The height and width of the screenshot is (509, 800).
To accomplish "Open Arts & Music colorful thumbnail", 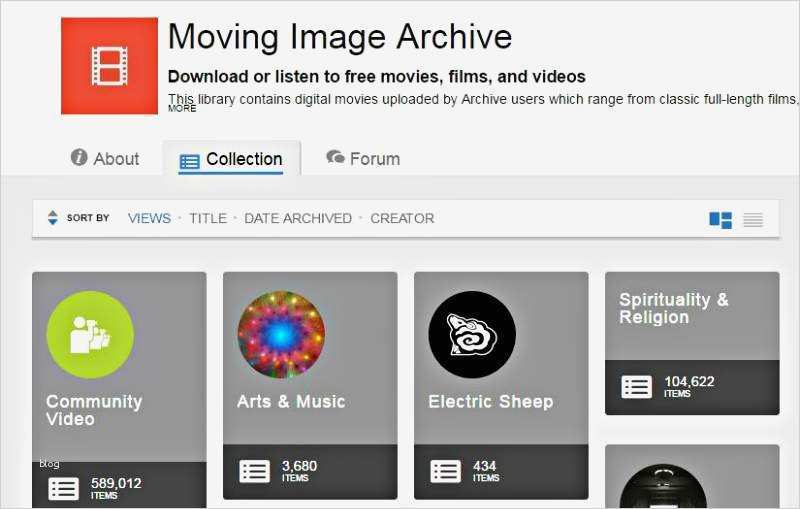I will [281, 335].
